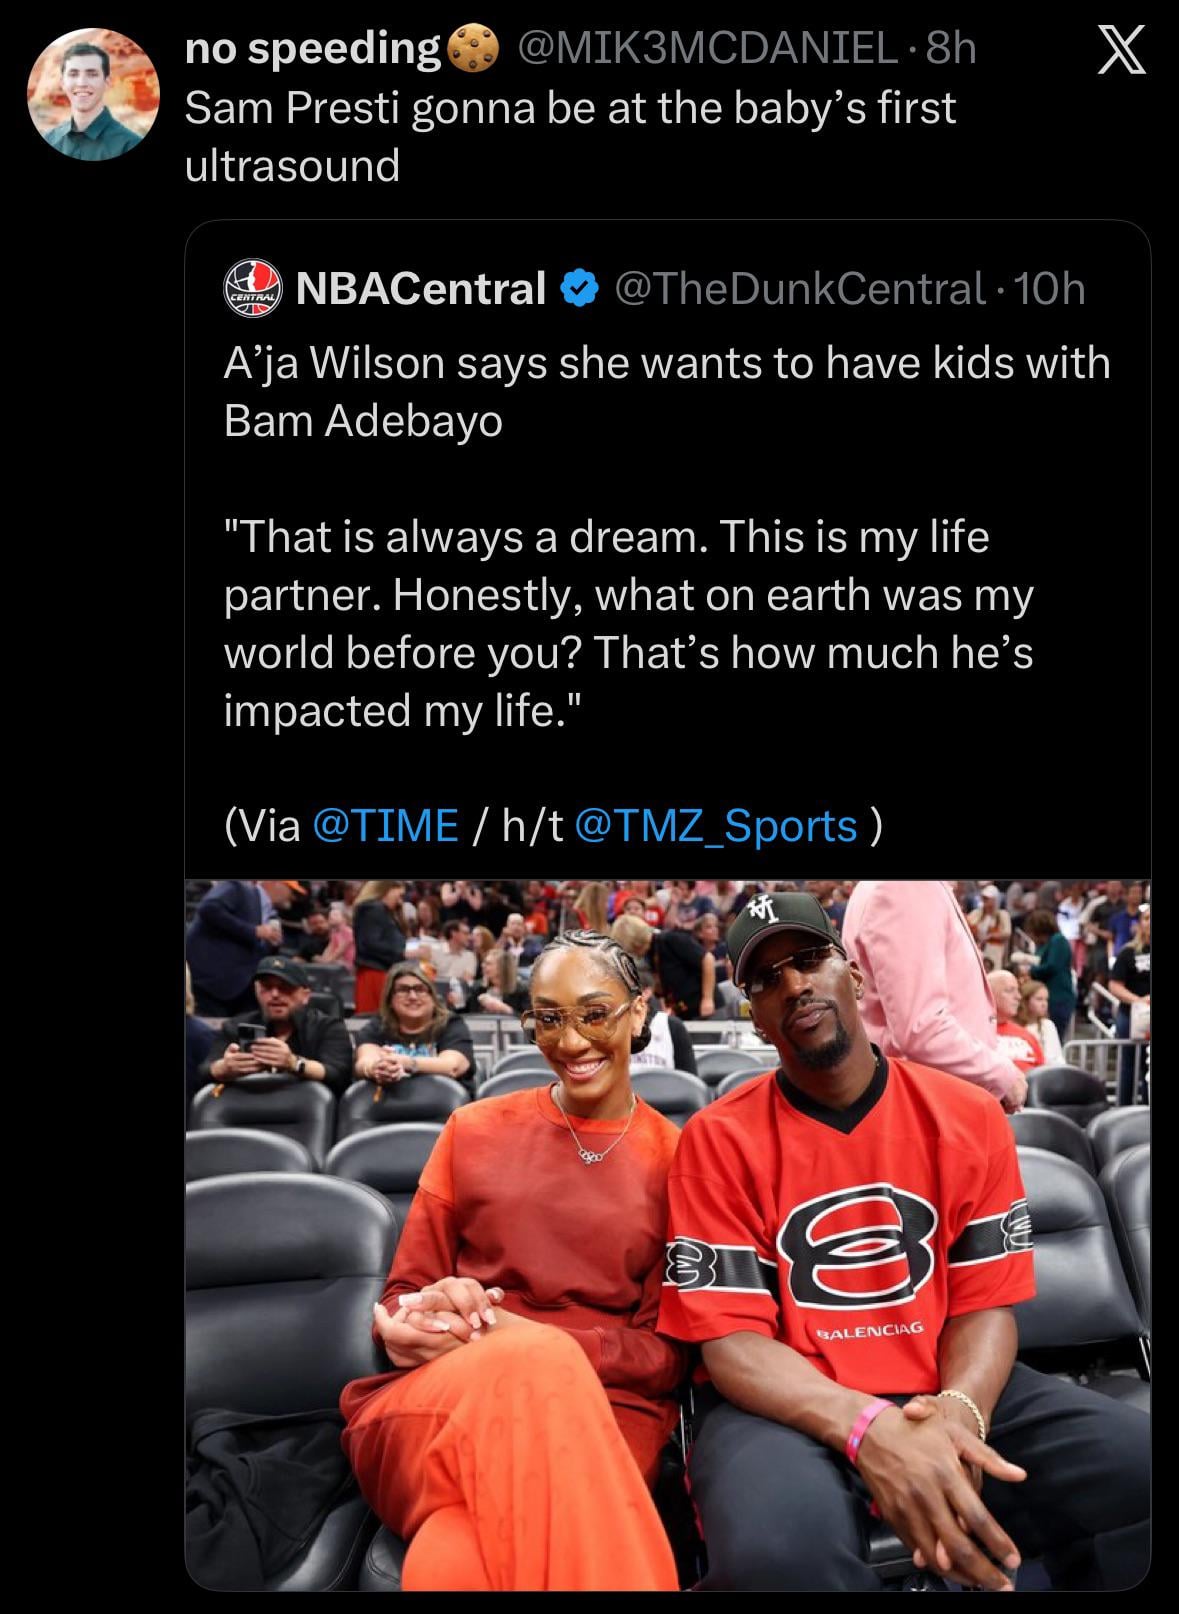Open the @TMZ_Sports mention link
The image size is (1179, 1614).
click(716, 826)
